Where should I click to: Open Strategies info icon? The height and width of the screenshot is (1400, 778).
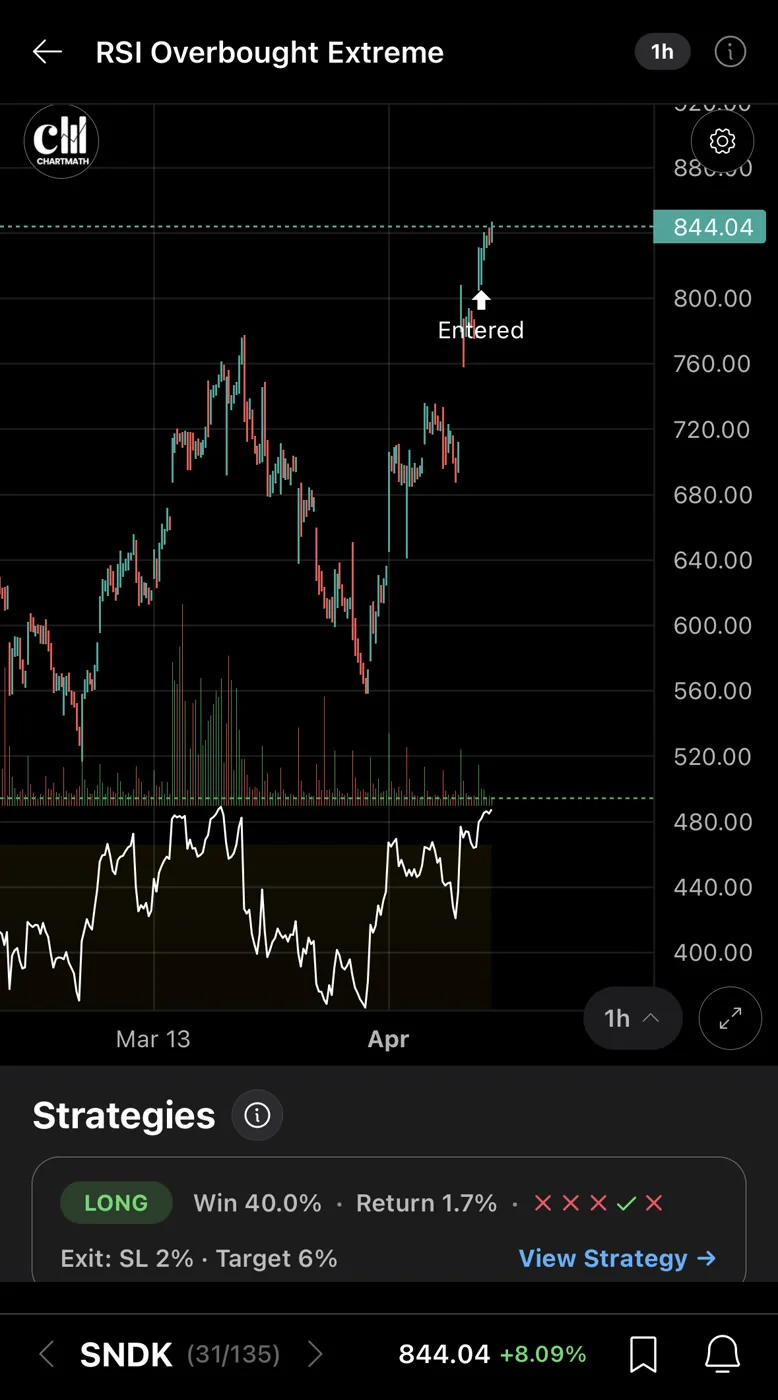tap(257, 1115)
